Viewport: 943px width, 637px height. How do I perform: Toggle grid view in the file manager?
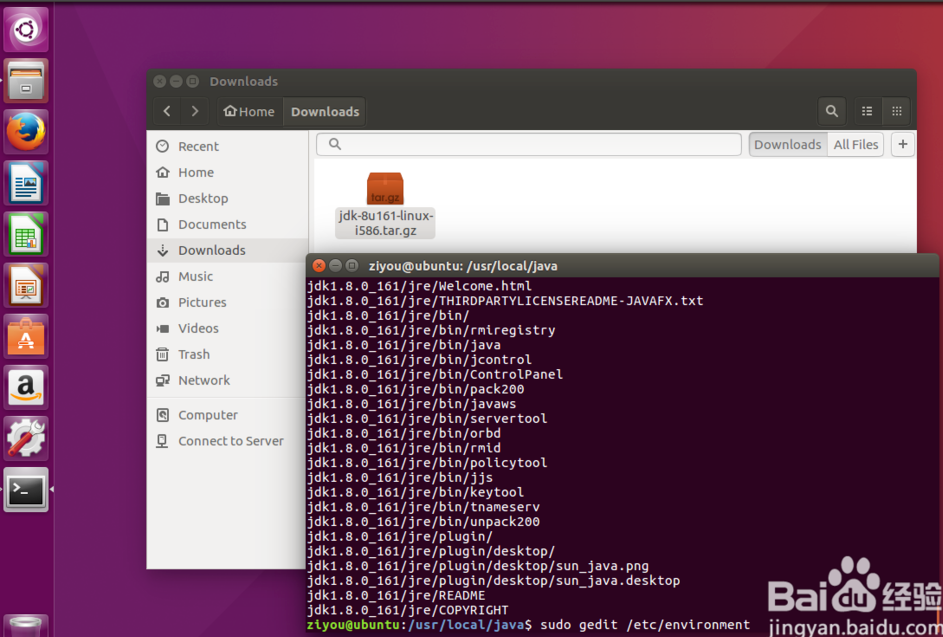(x=898, y=111)
